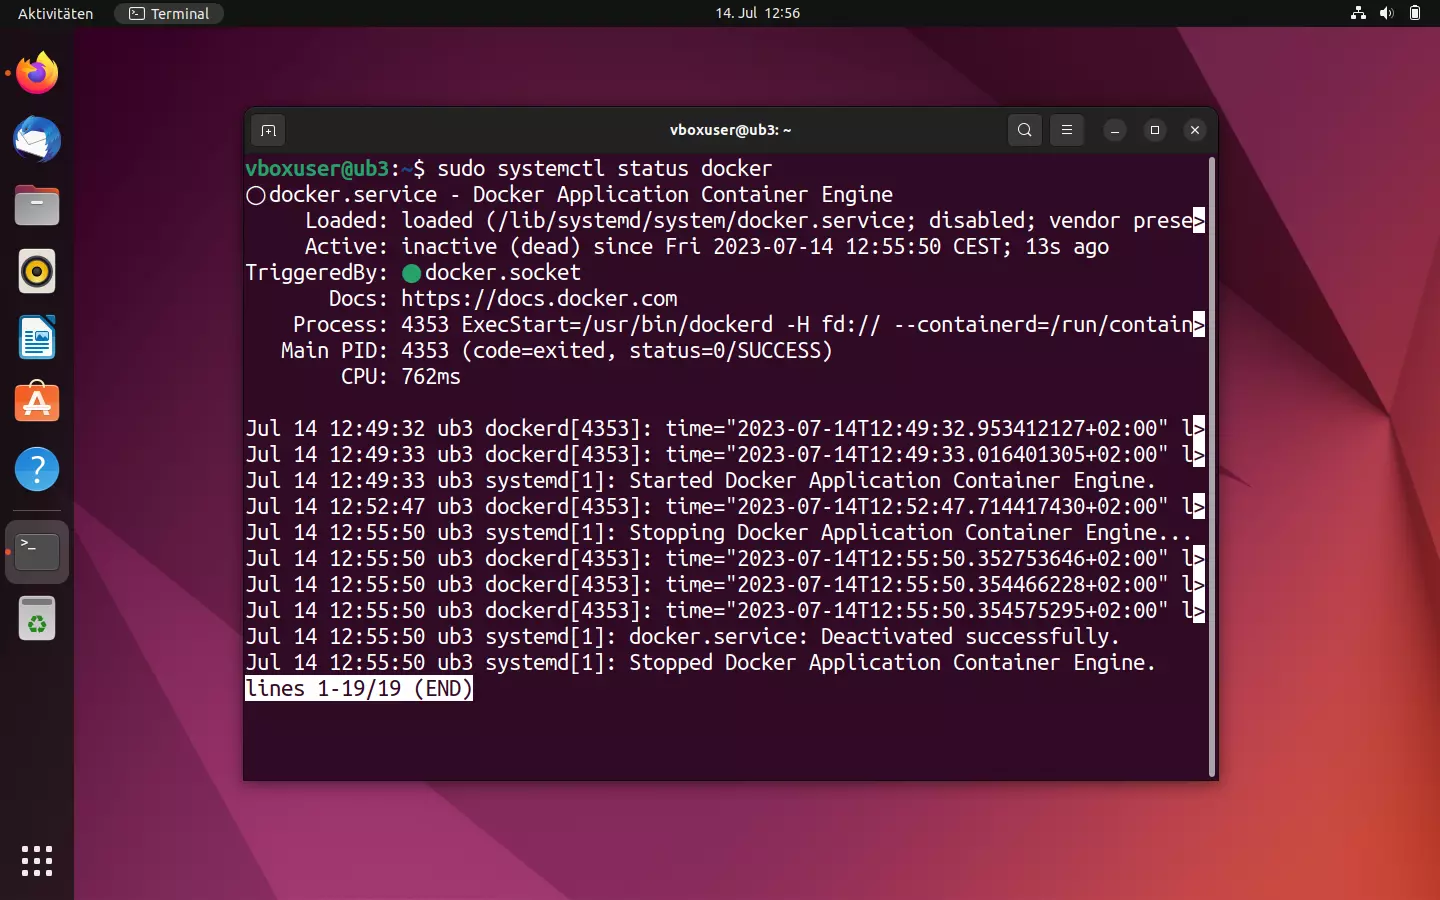
Task: Open the terminal search function
Action: click(1024, 130)
